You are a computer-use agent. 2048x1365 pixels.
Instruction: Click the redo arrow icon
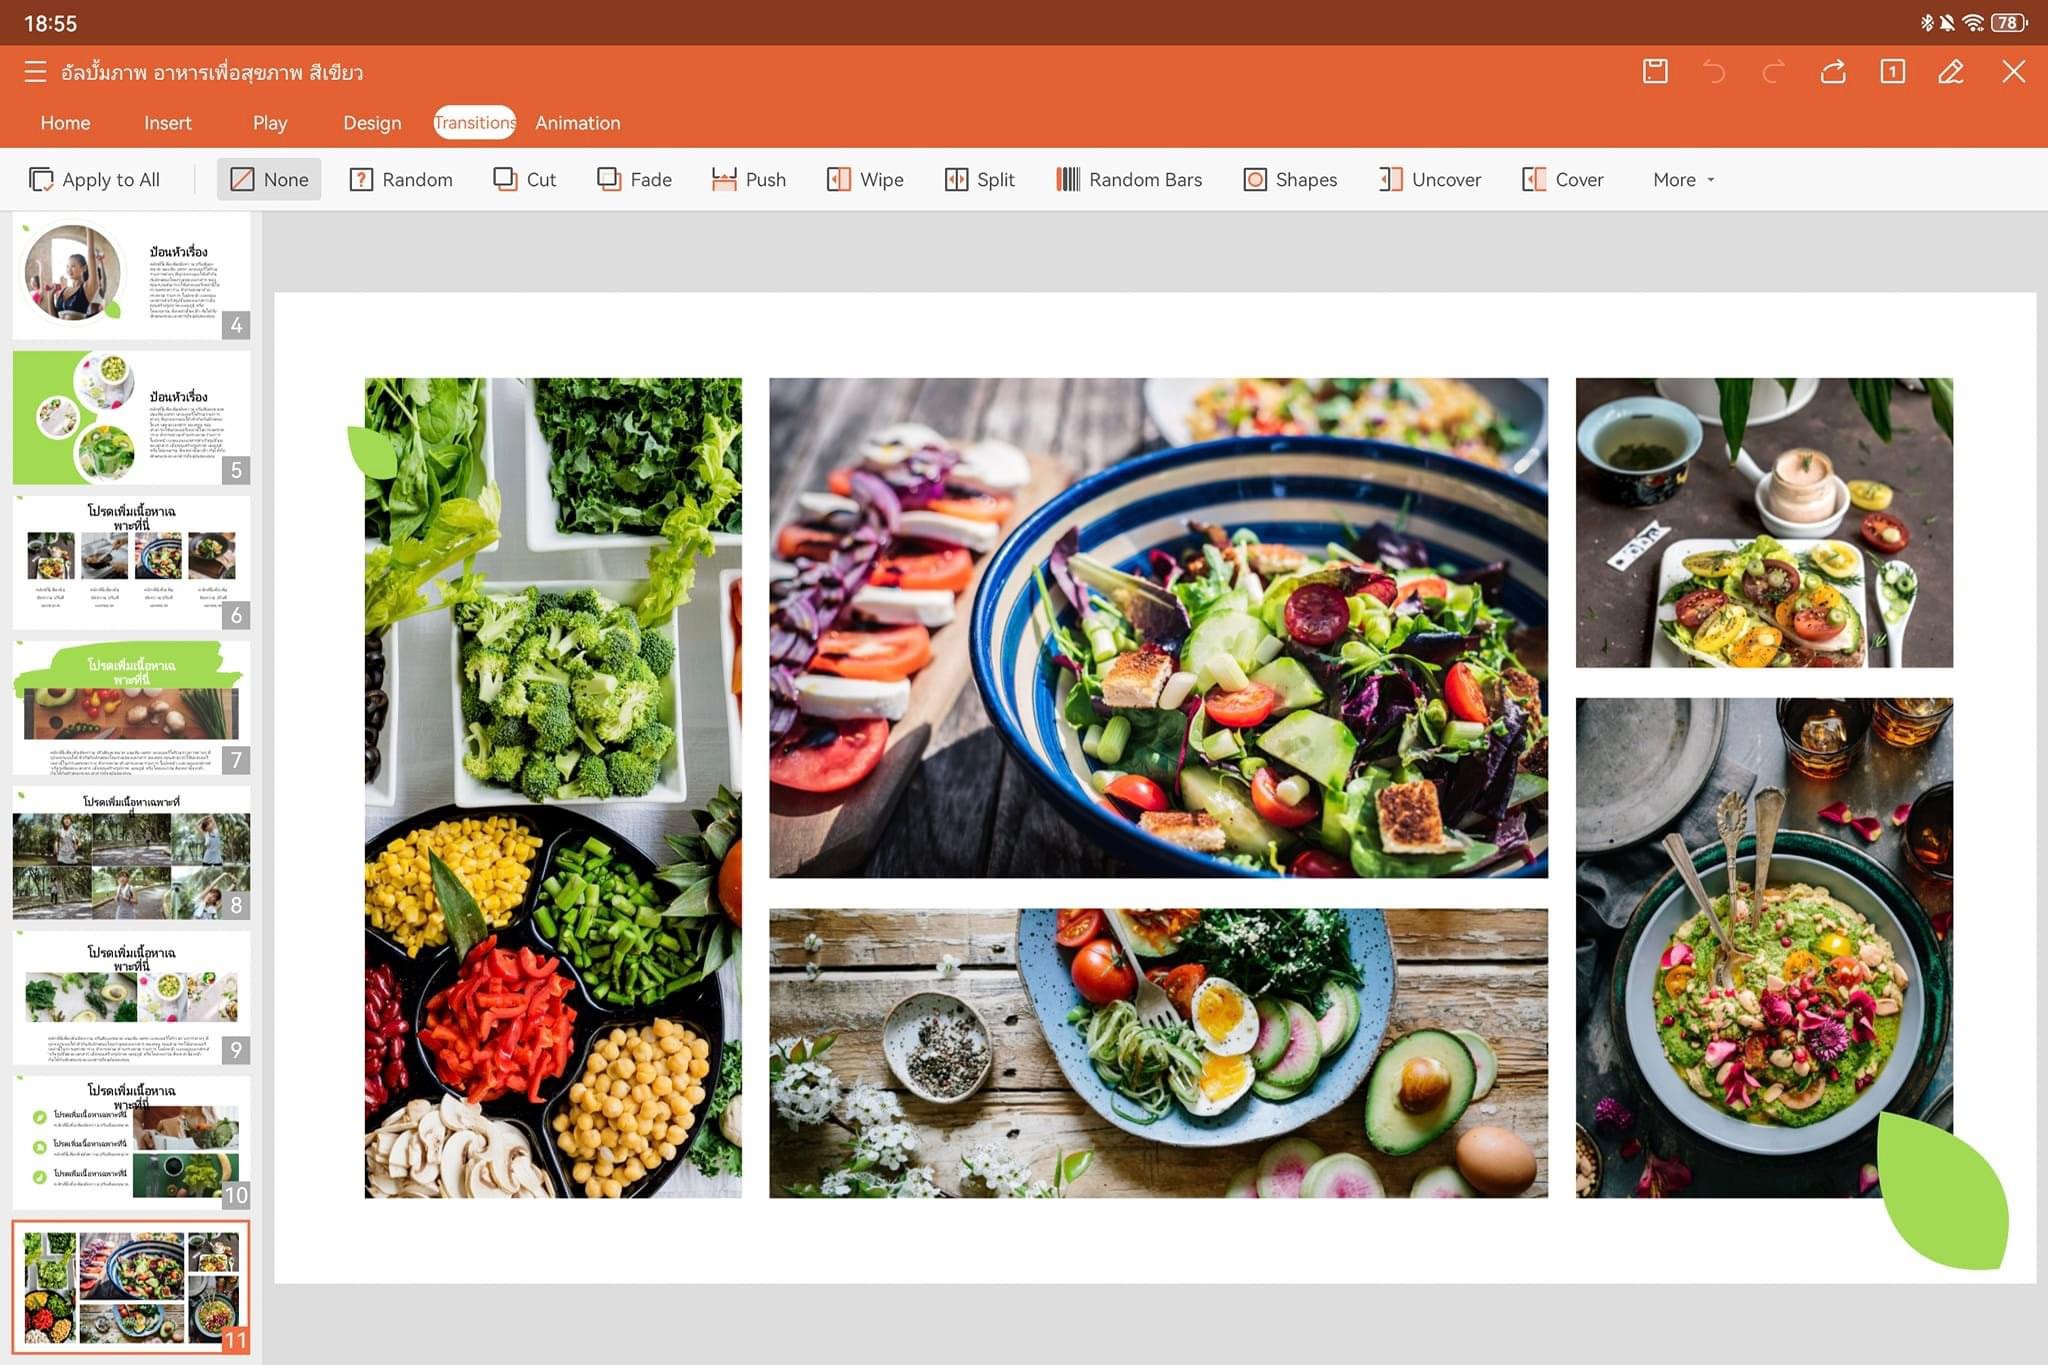(x=1773, y=72)
